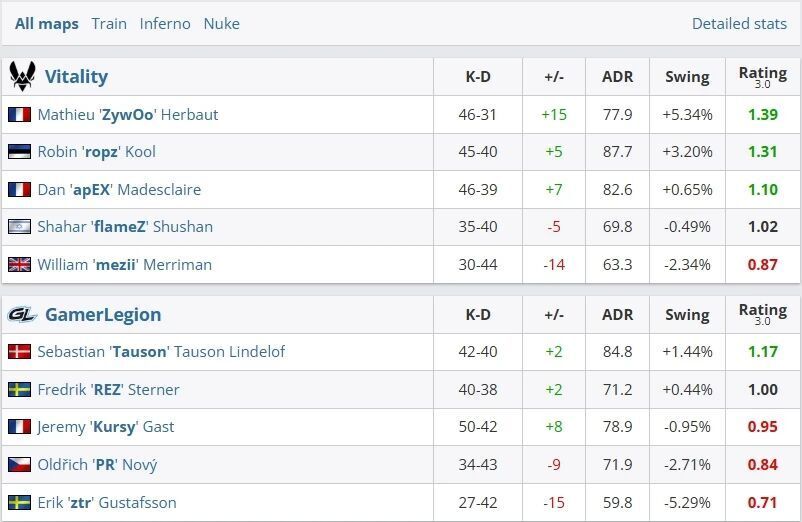Screen dimensions: 802x522
Task: Click the GamerLegion team logo icon
Action: coord(22,314)
